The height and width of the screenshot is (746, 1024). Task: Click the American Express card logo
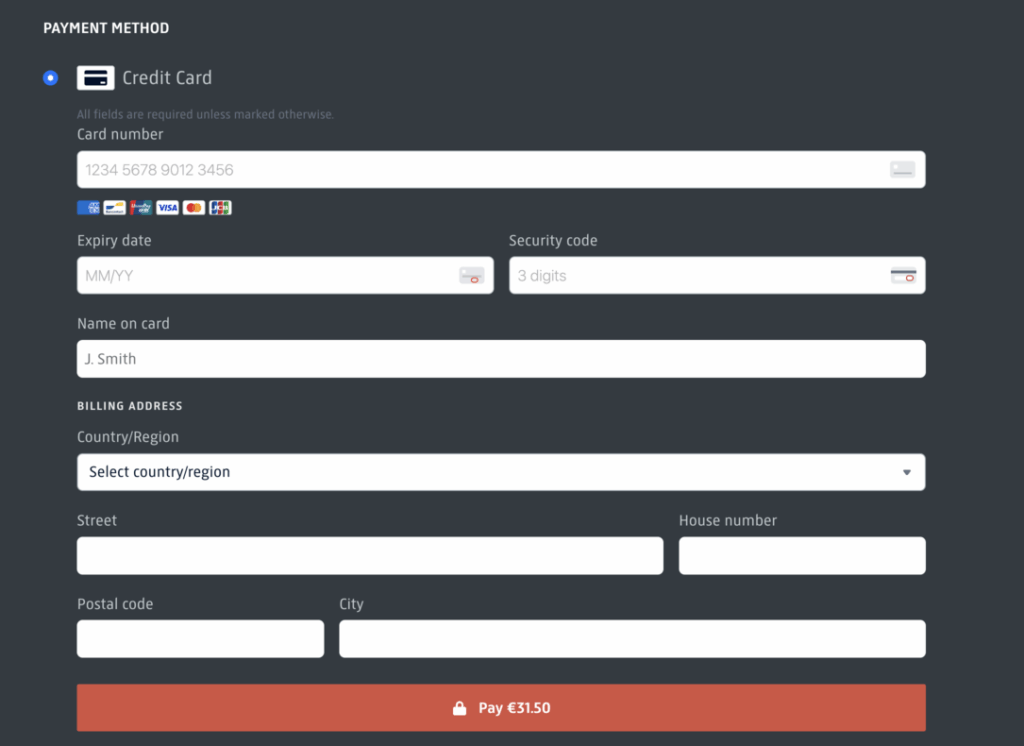[88, 208]
